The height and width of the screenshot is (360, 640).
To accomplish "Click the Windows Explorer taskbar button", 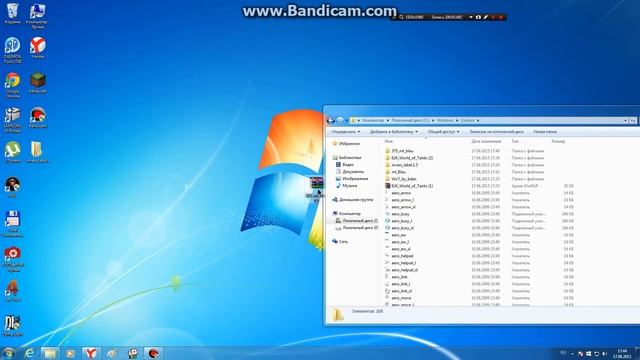I will tap(49, 353).
